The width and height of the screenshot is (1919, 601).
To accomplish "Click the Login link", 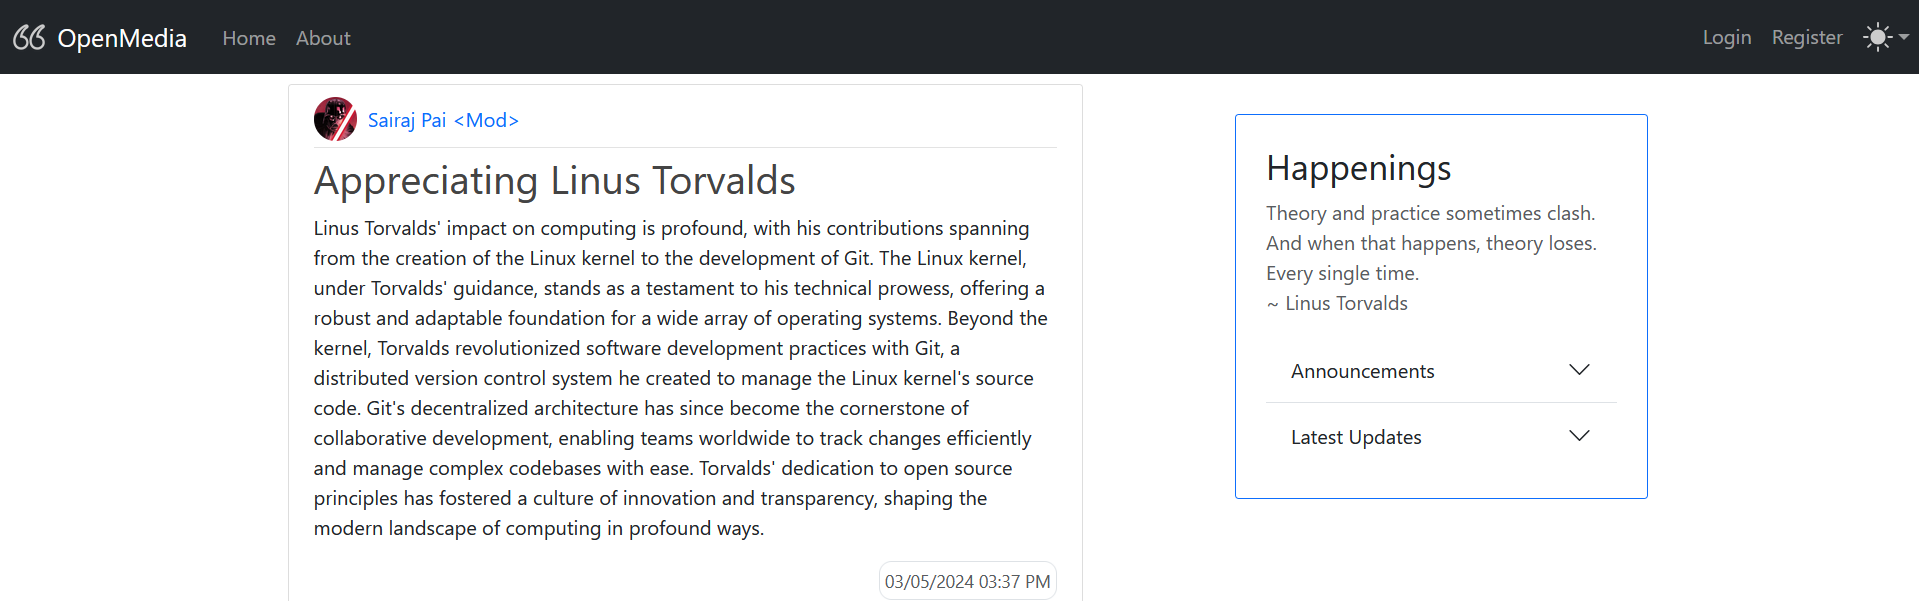I will click(1727, 37).
